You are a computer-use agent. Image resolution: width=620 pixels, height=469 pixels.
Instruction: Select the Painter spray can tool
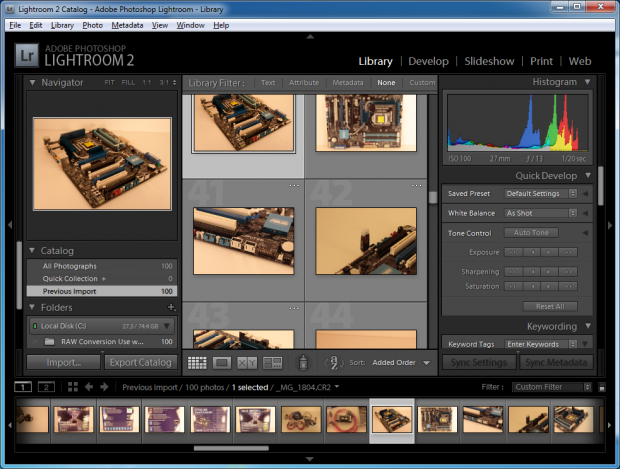tap(303, 362)
